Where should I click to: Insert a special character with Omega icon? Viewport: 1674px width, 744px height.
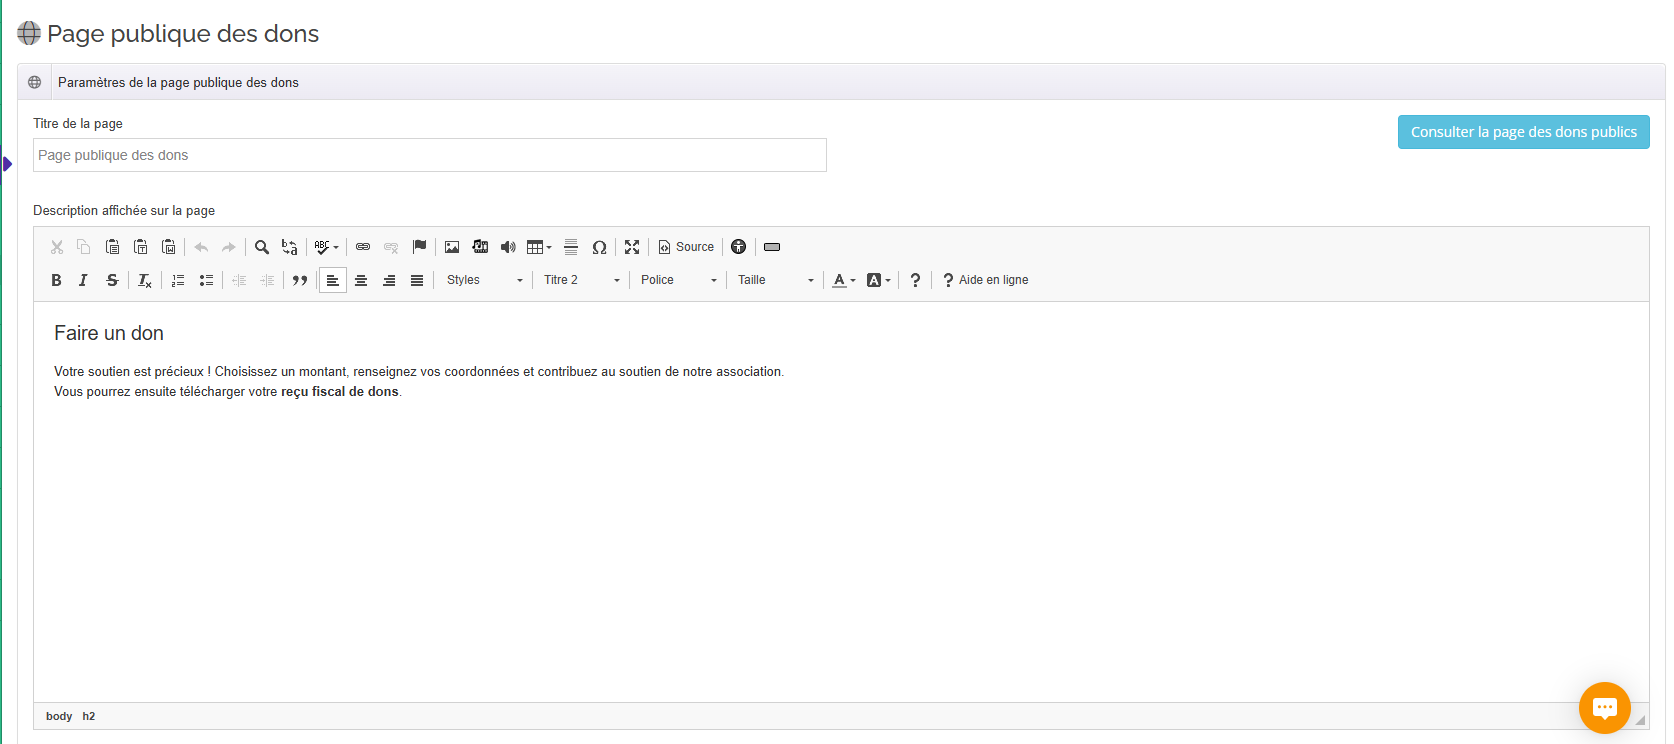tap(599, 247)
